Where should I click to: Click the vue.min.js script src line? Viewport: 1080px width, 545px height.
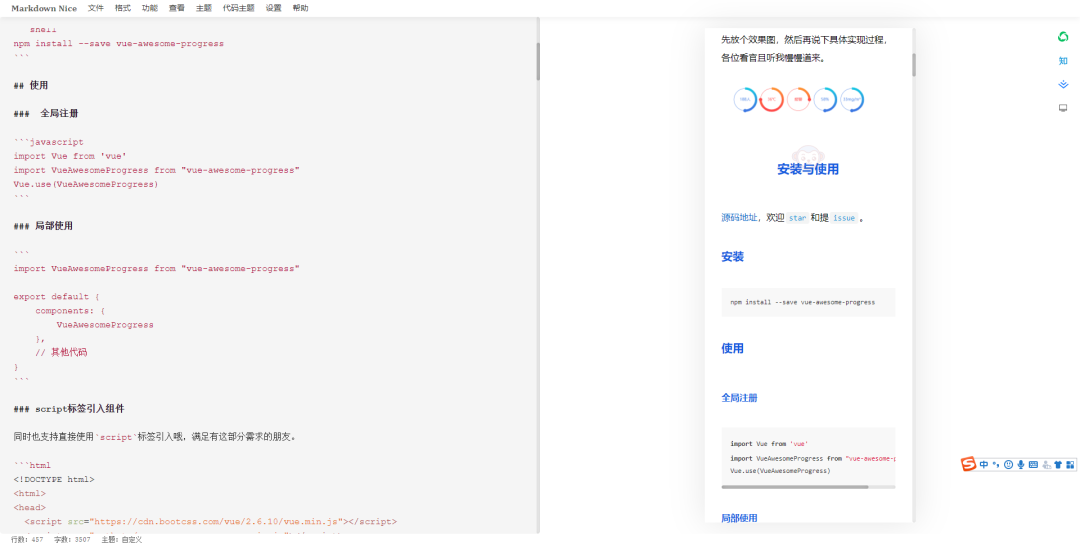[x=211, y=522]
